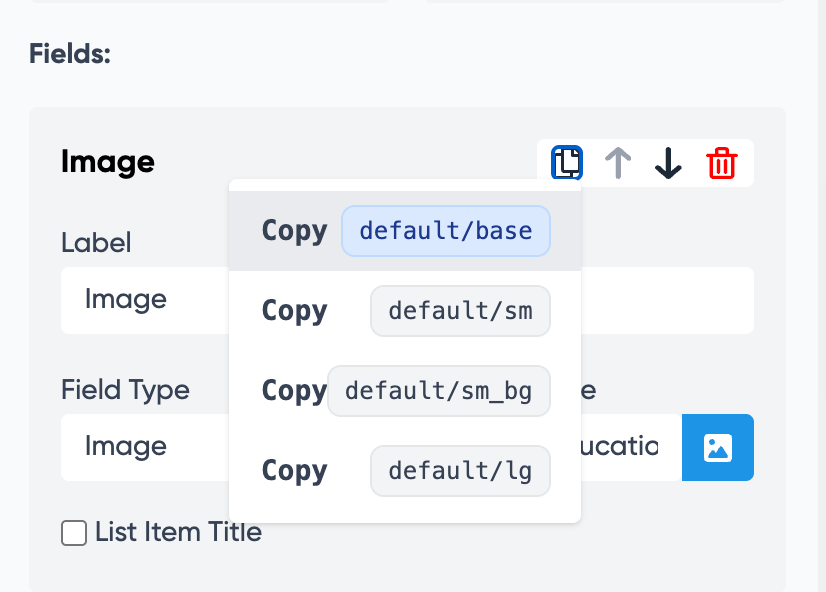Move the Image field up
The width and height of the screenshot is (826, 592).
(x=619, y=163)
